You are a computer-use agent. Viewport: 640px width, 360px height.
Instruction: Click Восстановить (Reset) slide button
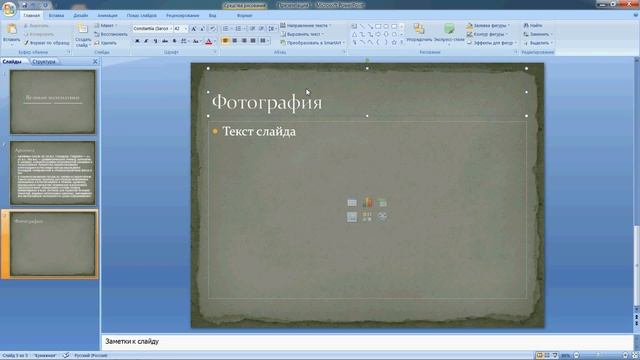point(111,34)
